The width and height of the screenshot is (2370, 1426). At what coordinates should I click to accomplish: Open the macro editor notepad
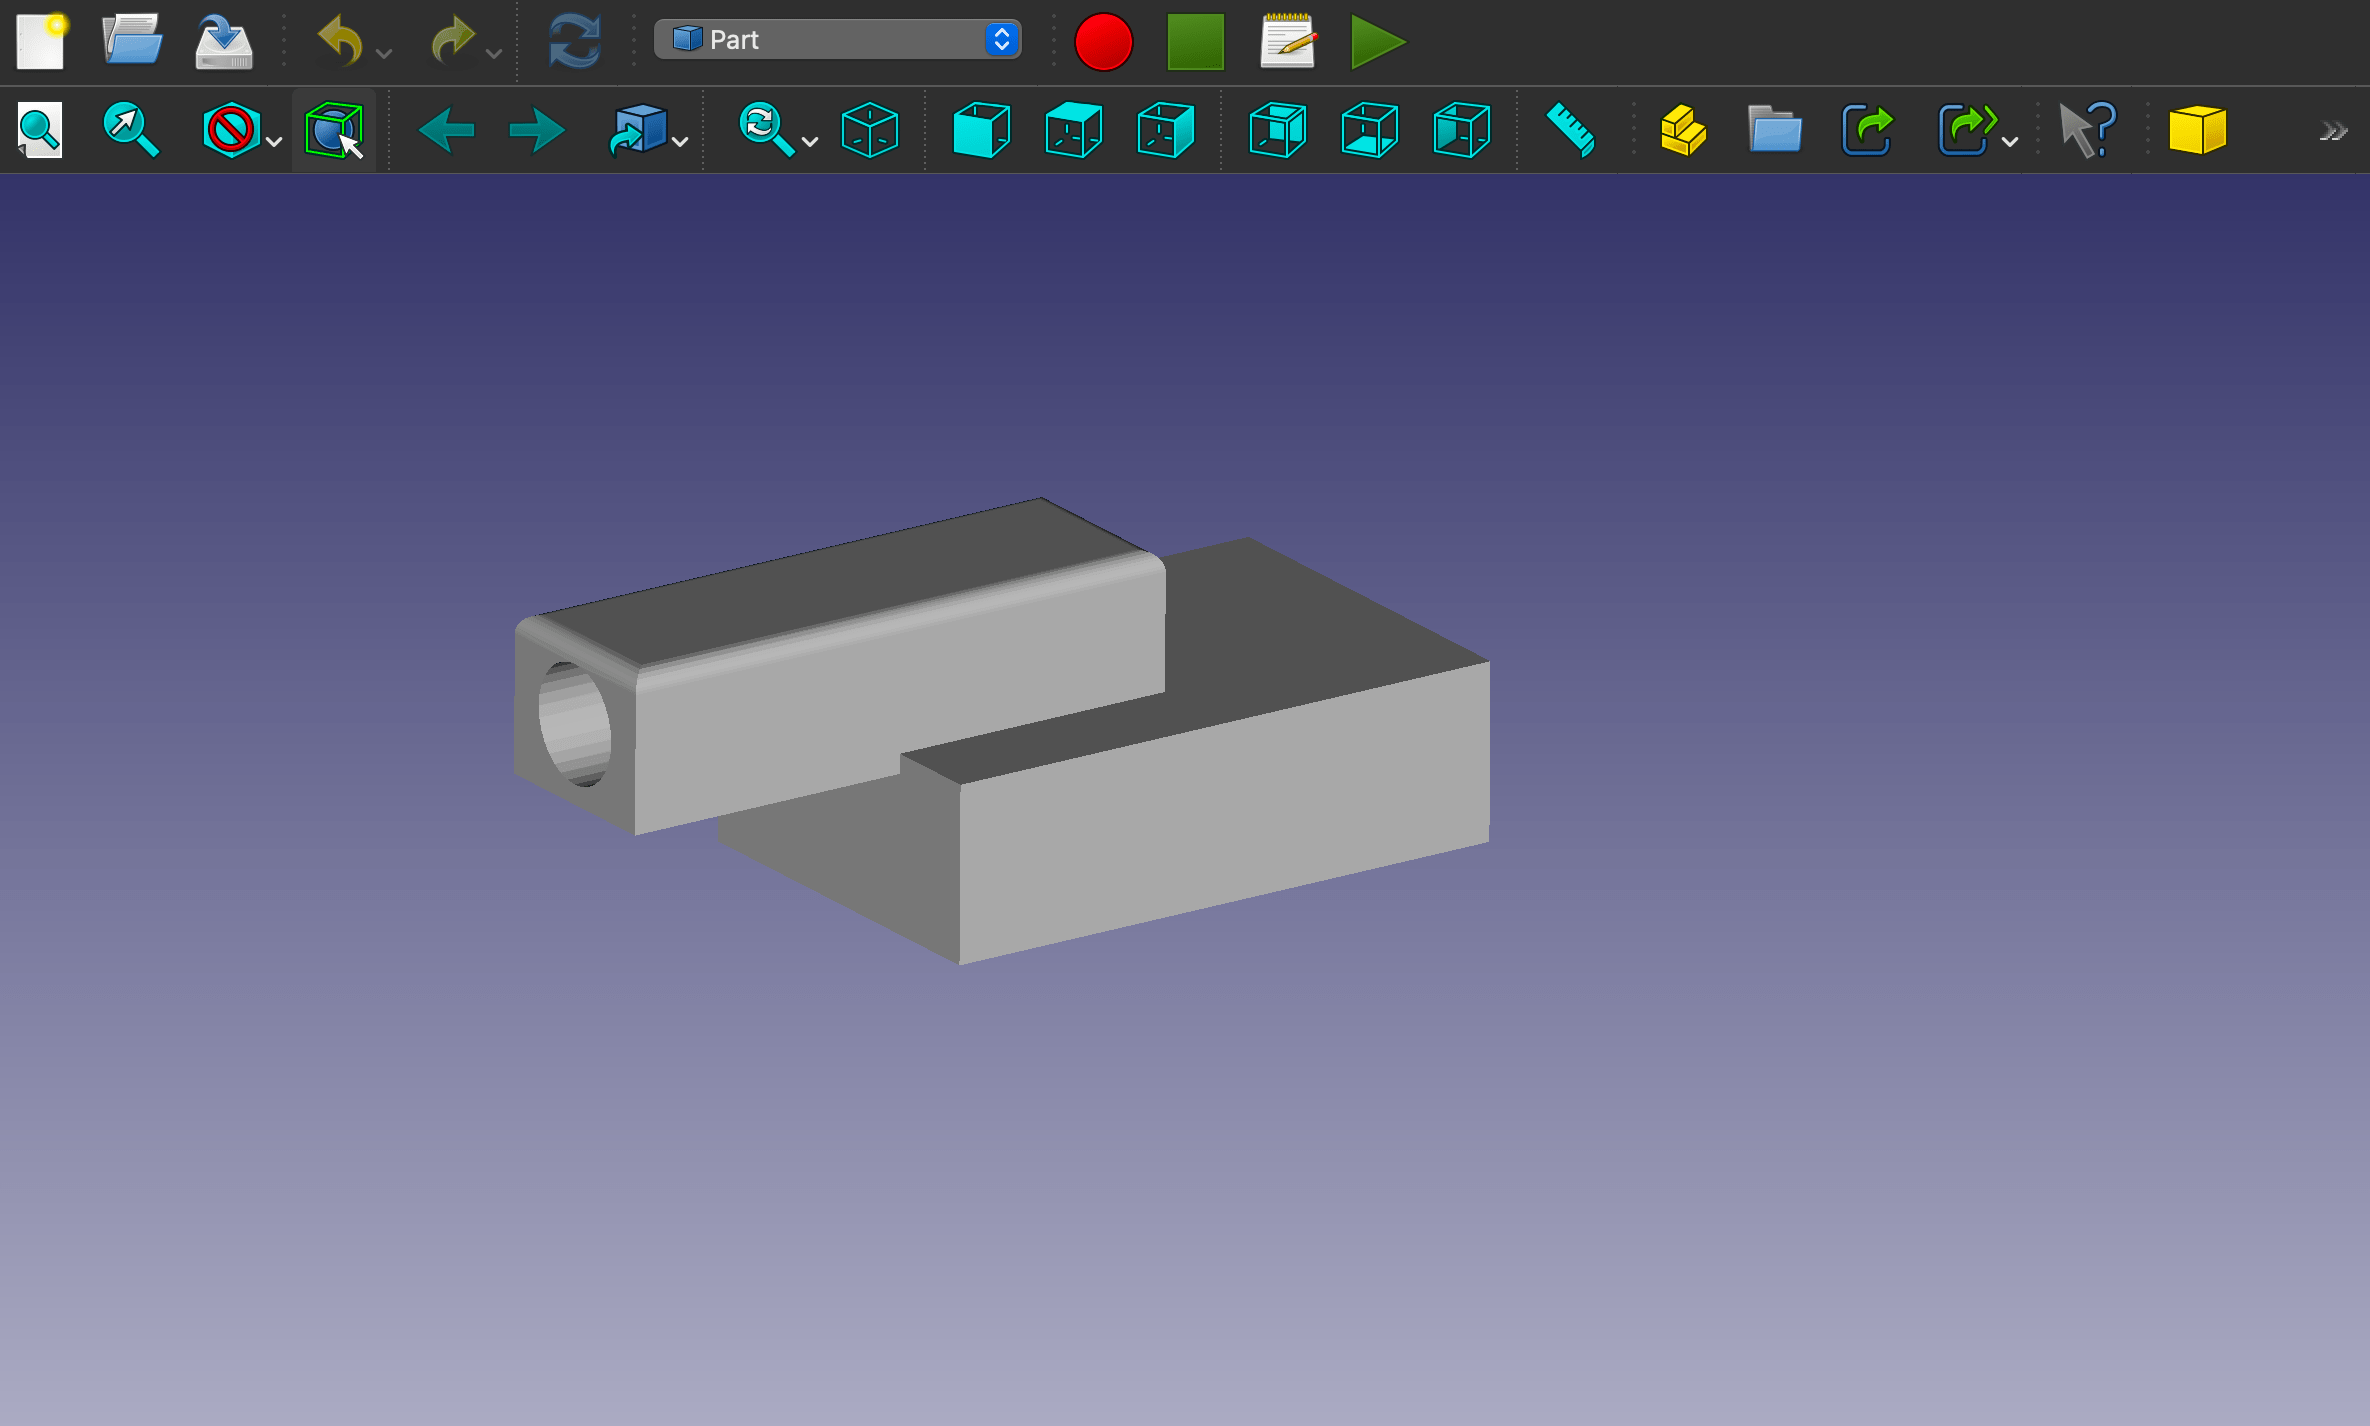pos(1287,40)
